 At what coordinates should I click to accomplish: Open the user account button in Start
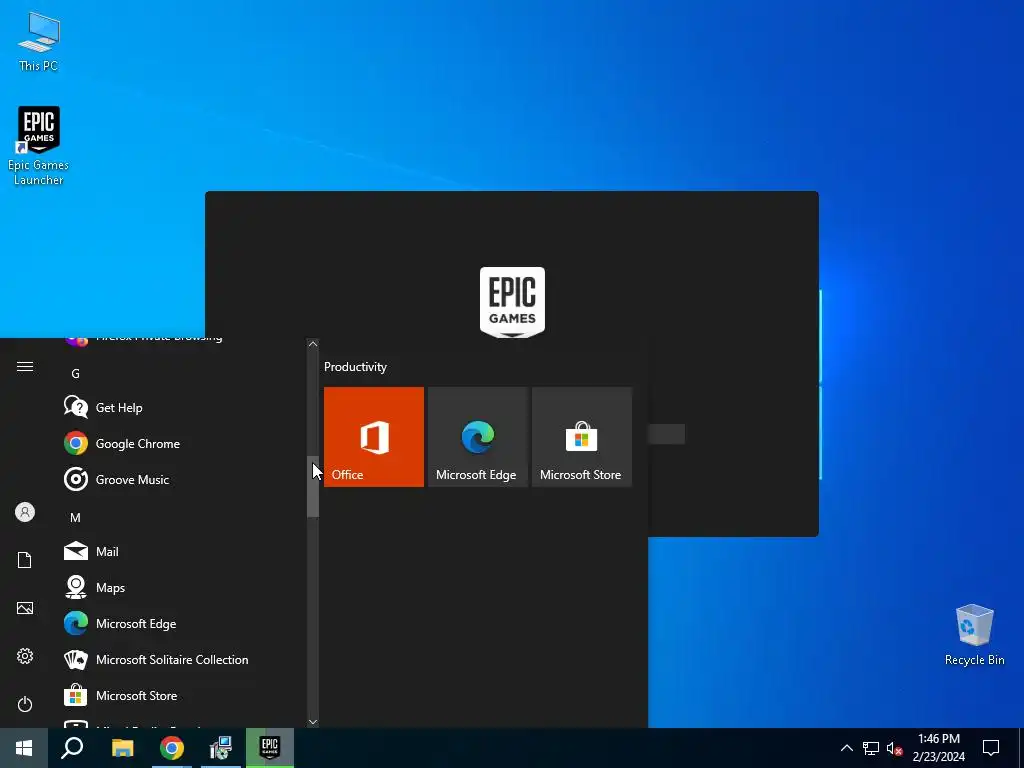[25, 512]
